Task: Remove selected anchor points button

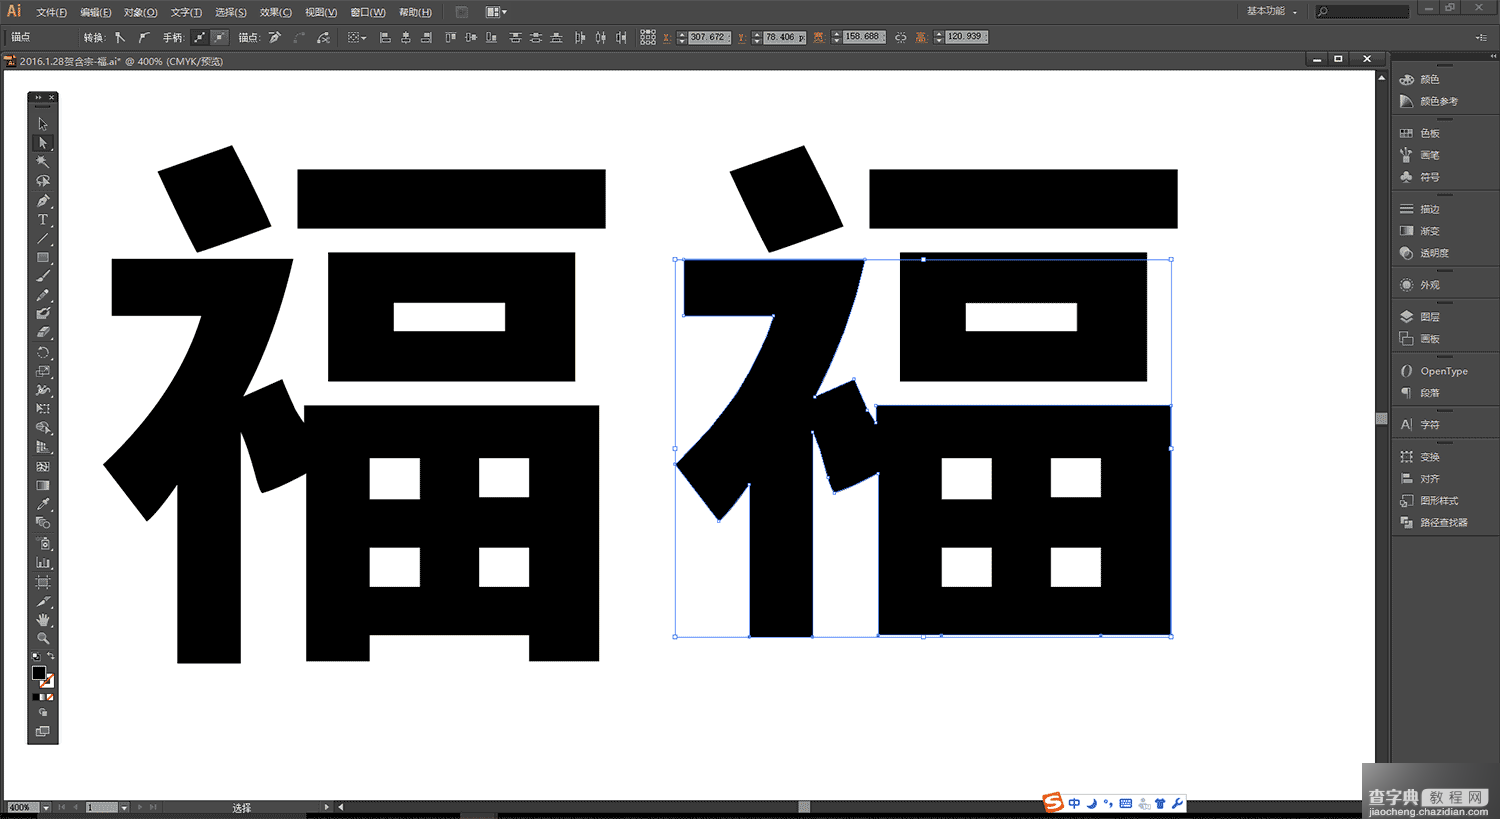Action: coord(274,37)
